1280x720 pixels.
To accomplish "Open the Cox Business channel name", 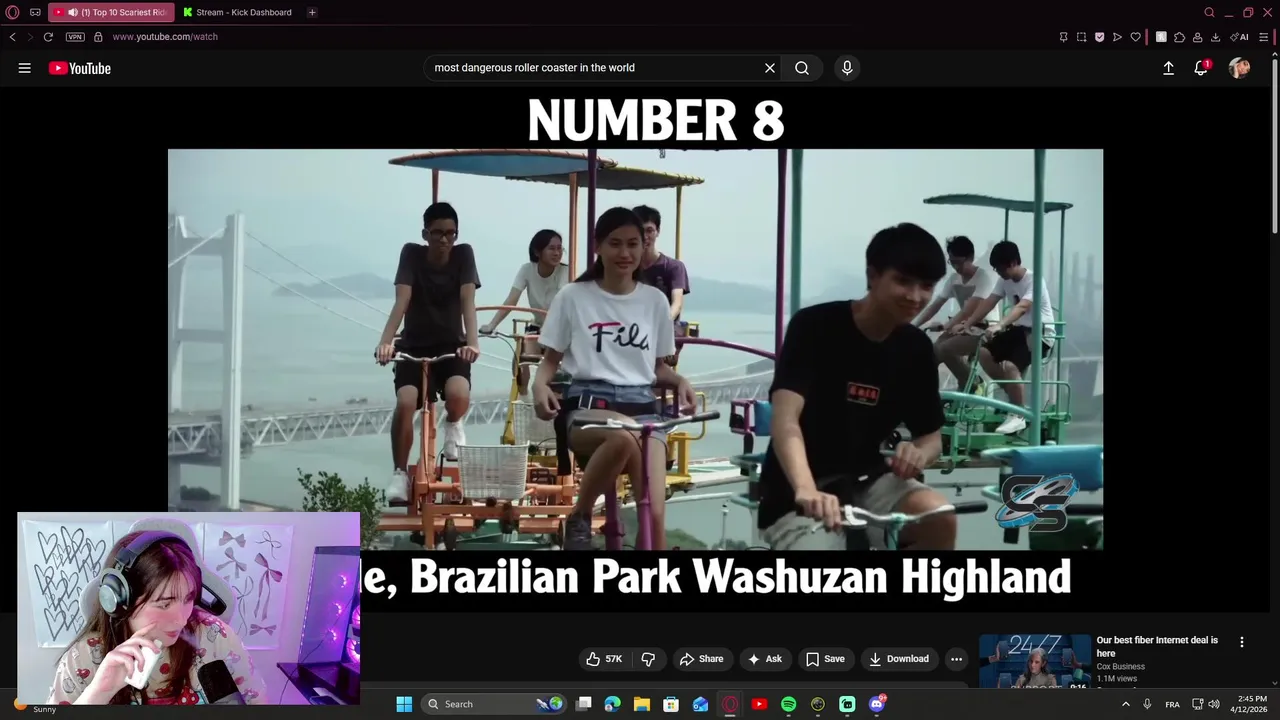I will (1120, 667).
